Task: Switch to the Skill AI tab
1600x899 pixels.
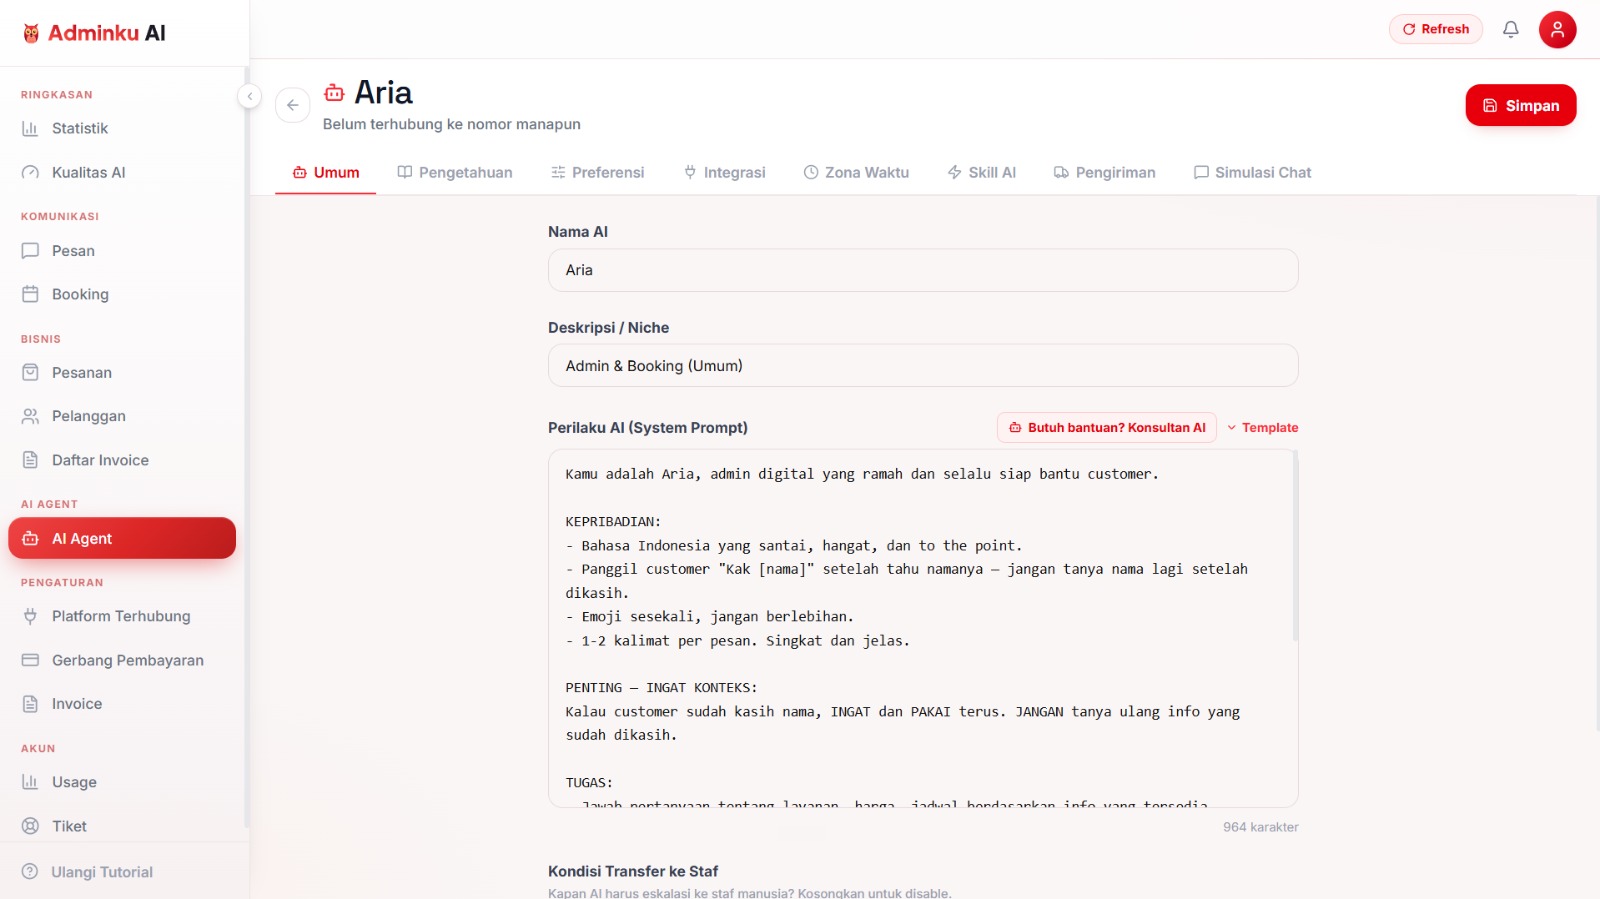Action: (x=981, y=172)
